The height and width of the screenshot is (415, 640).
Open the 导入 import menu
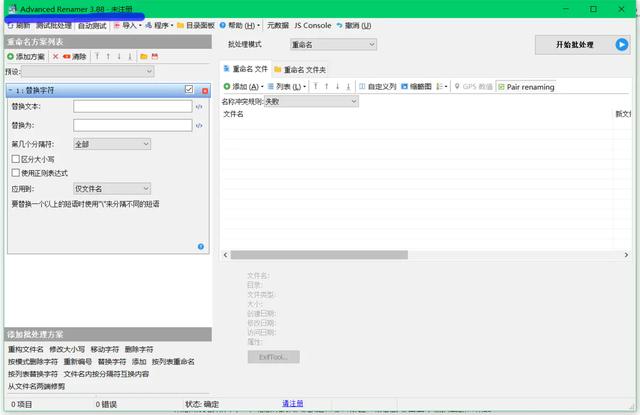128,26
